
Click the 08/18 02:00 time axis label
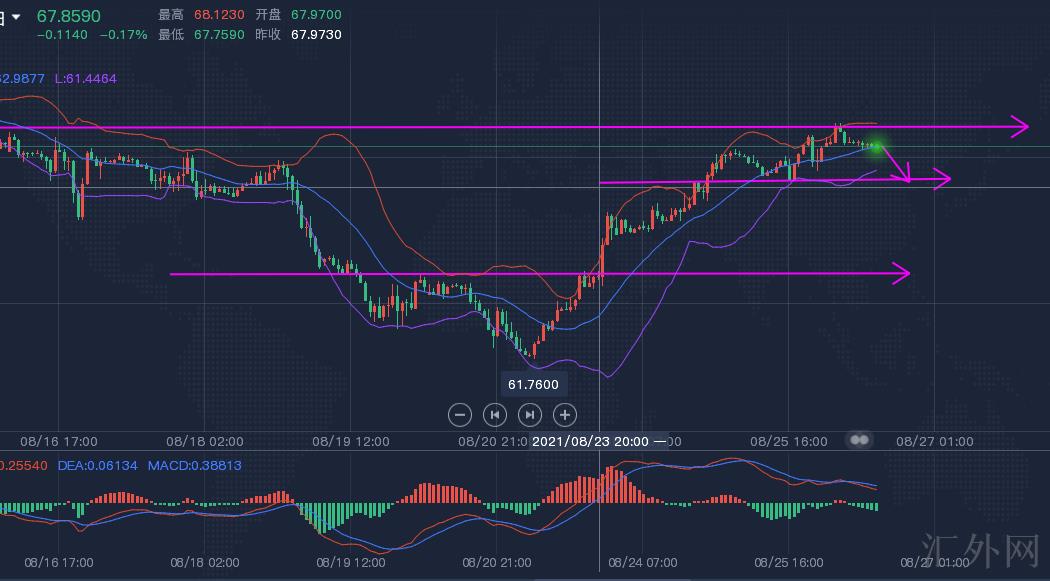pos(203,441)
